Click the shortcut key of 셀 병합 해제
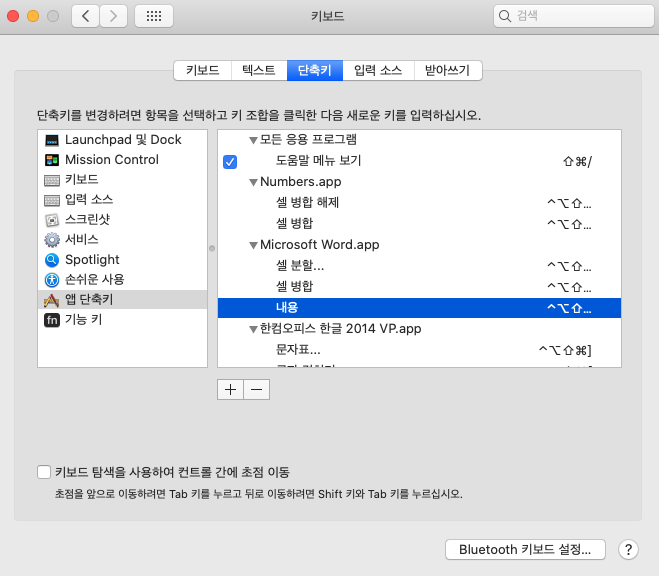The height and width of the screenshot is (576, 659). coord(569,203)
